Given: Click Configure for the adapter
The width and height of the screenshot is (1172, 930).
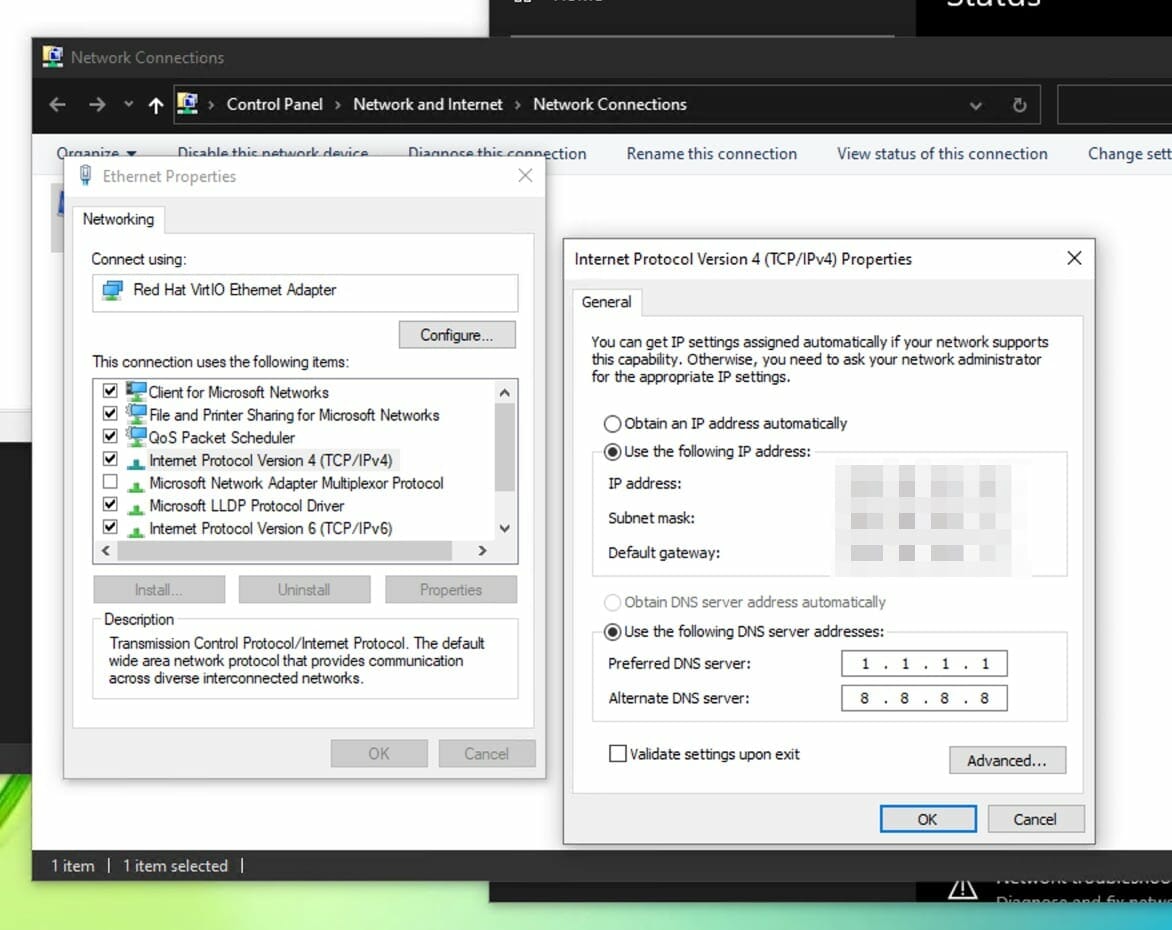Looking at the screenshot, I should click(x=457, y=335).
